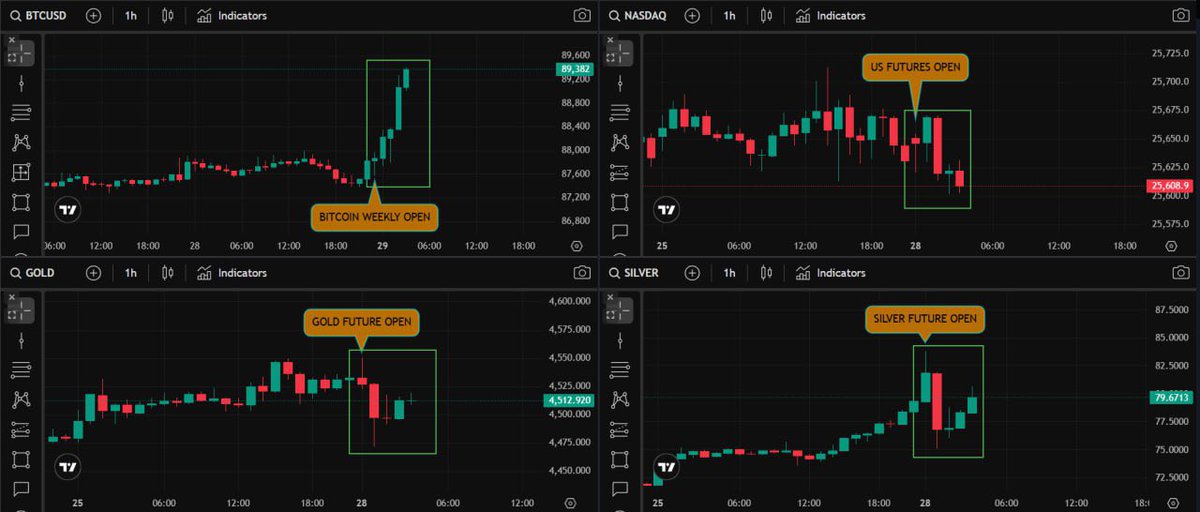The width and height of the screenshot is (1200, 512).
Task: Add a compare symbol on GOLD chart
Action: pos(93,272)
